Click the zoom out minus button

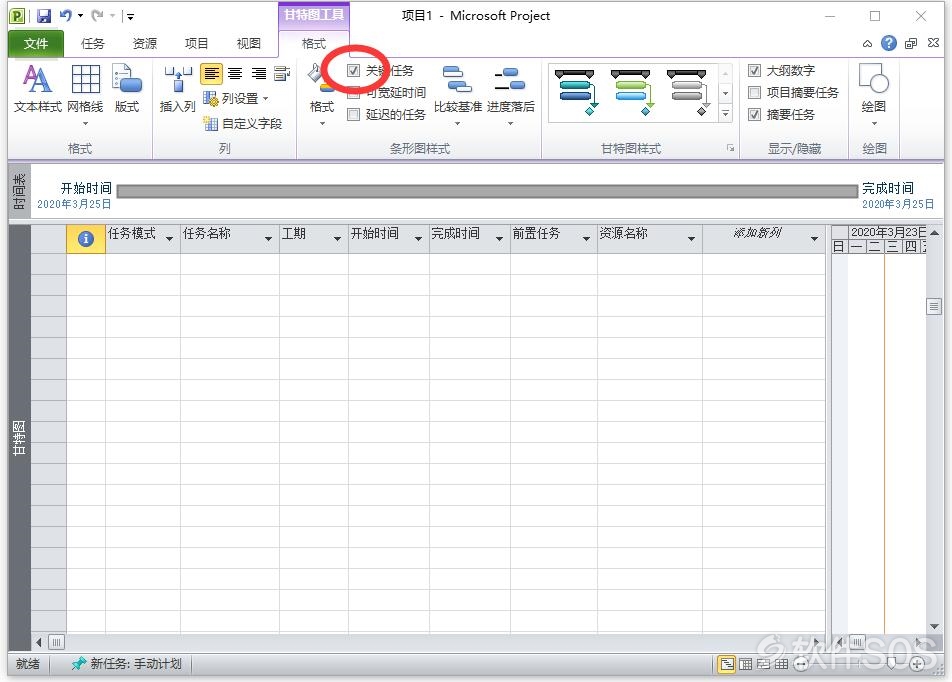pos(801,664)
